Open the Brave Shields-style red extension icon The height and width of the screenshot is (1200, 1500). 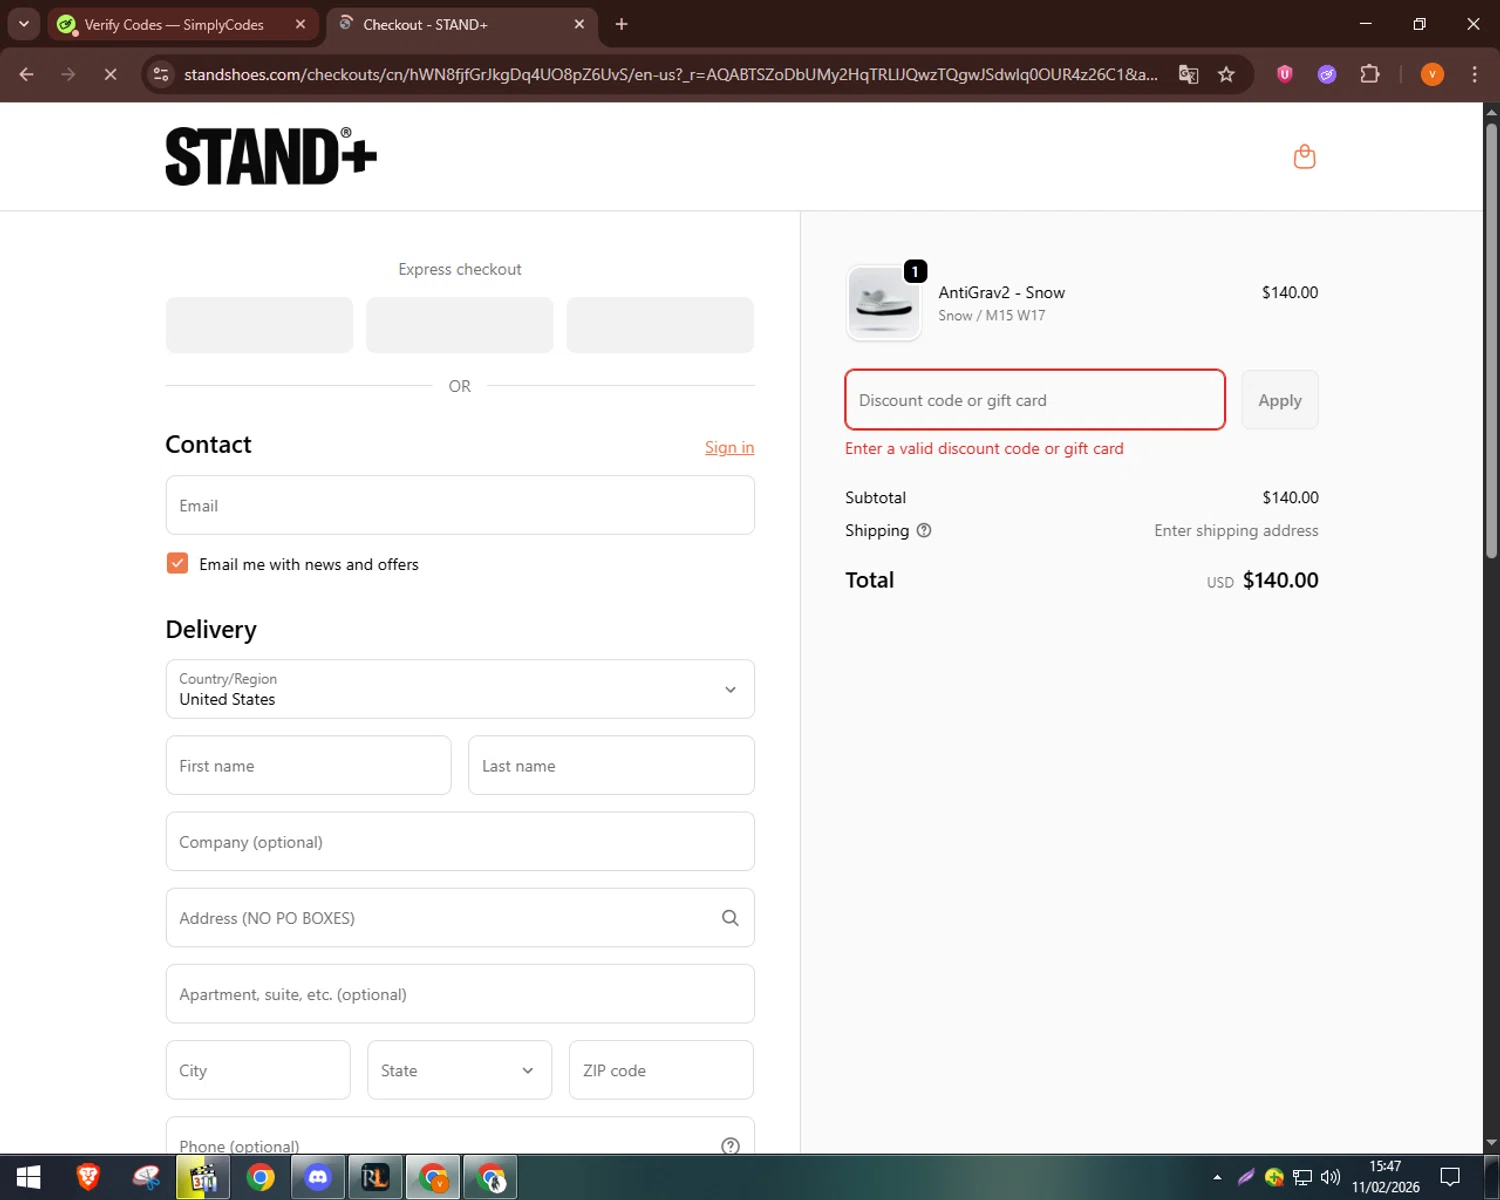pyautogui.click(x=1285, y=73)
